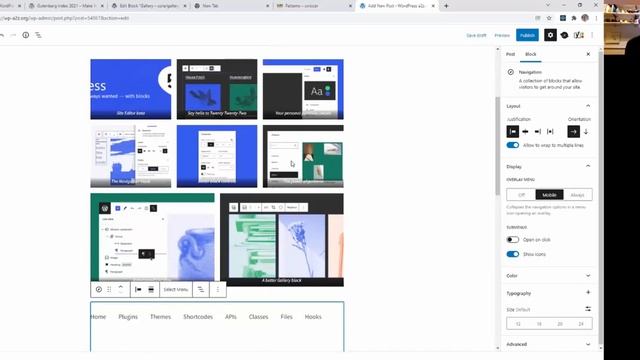Switch to Edit Block Gallery browser tab
This screenshot has height=360, width=640.
pyautogui.click(x=149, y=6)
